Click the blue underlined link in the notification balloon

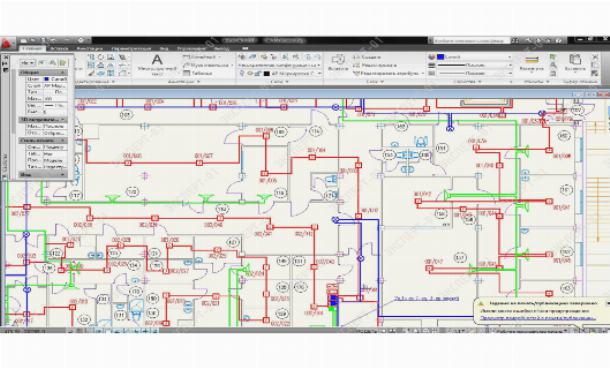pos(537,318)
